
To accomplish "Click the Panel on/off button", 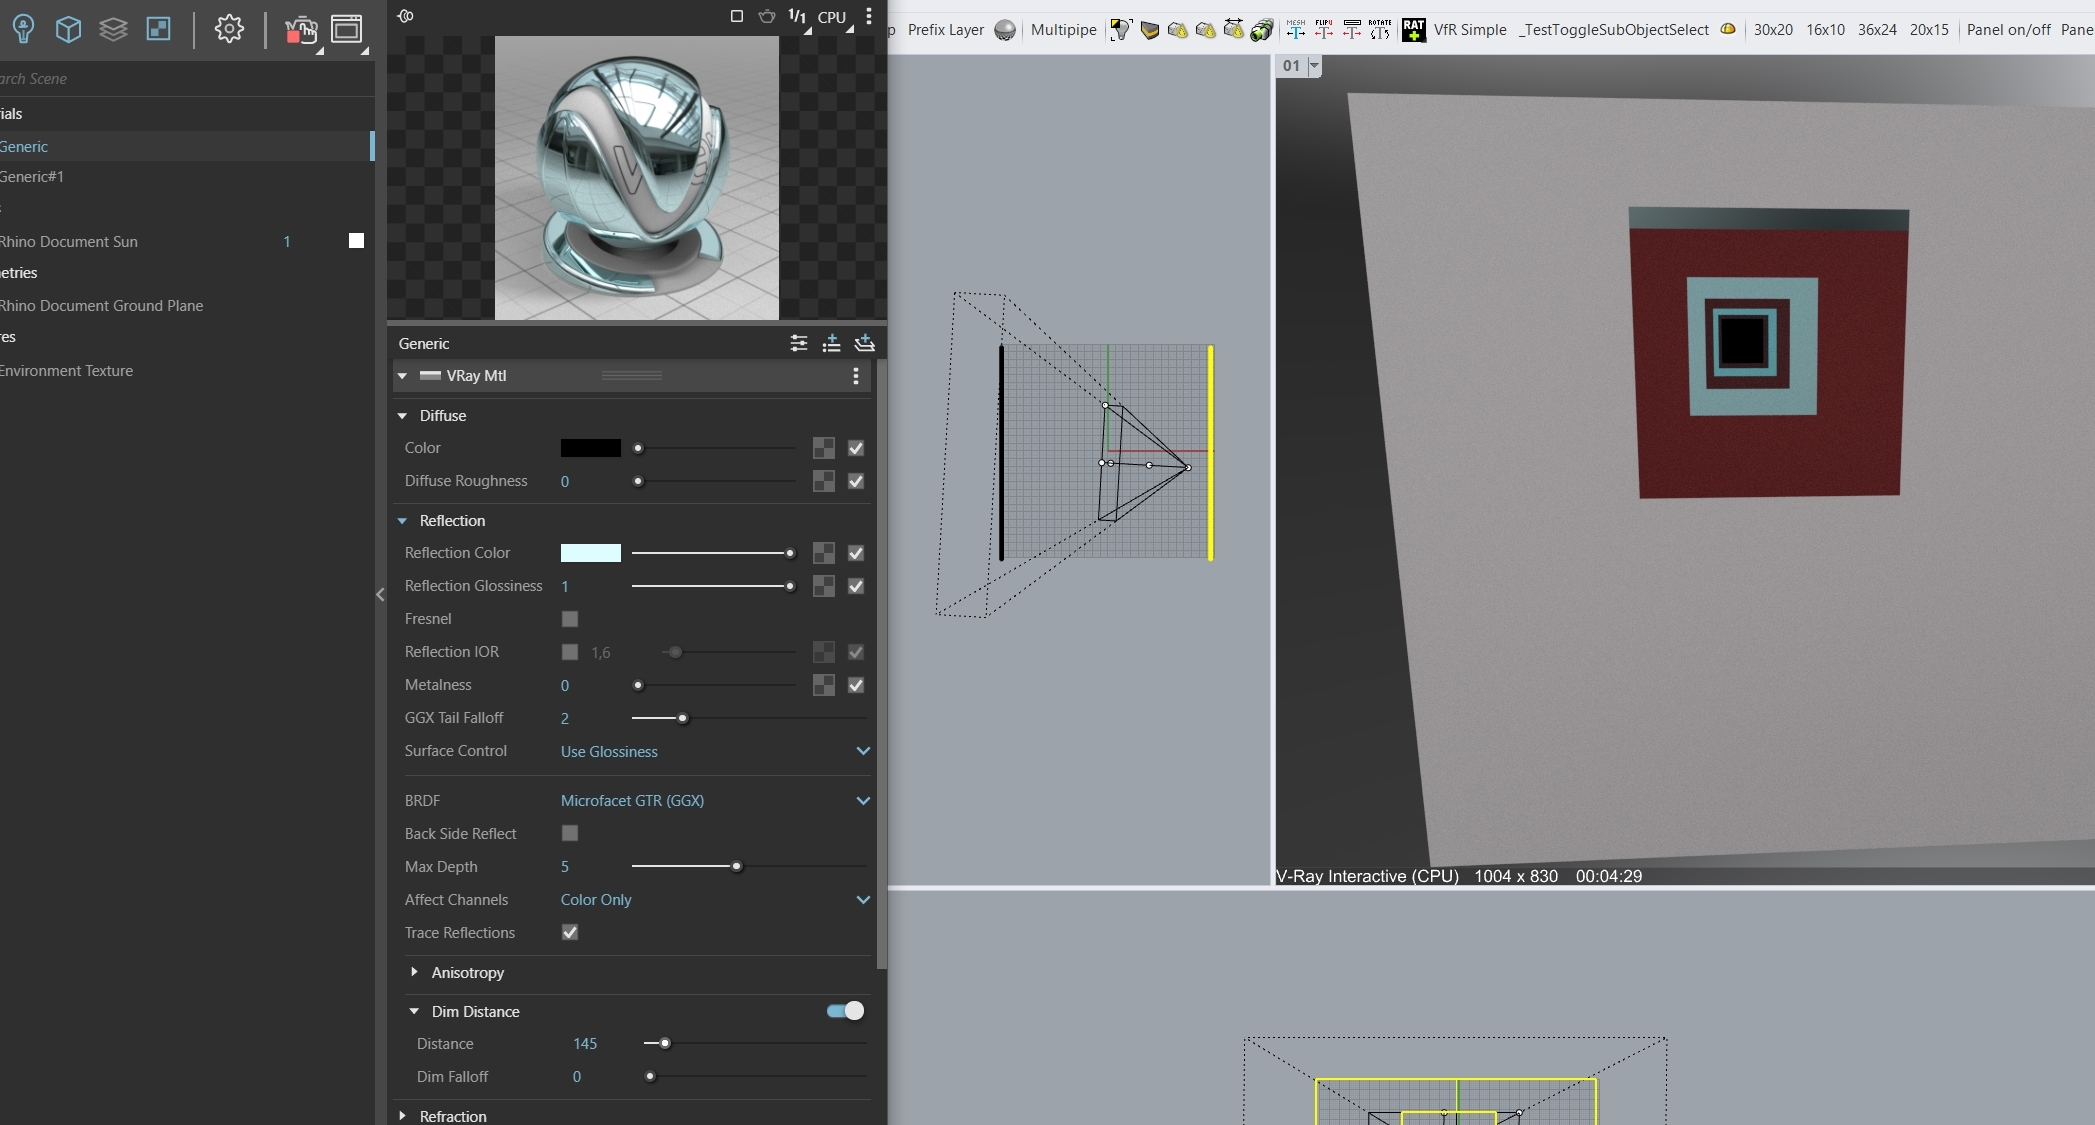I will pyautogui.click(x=2008, y=30).
